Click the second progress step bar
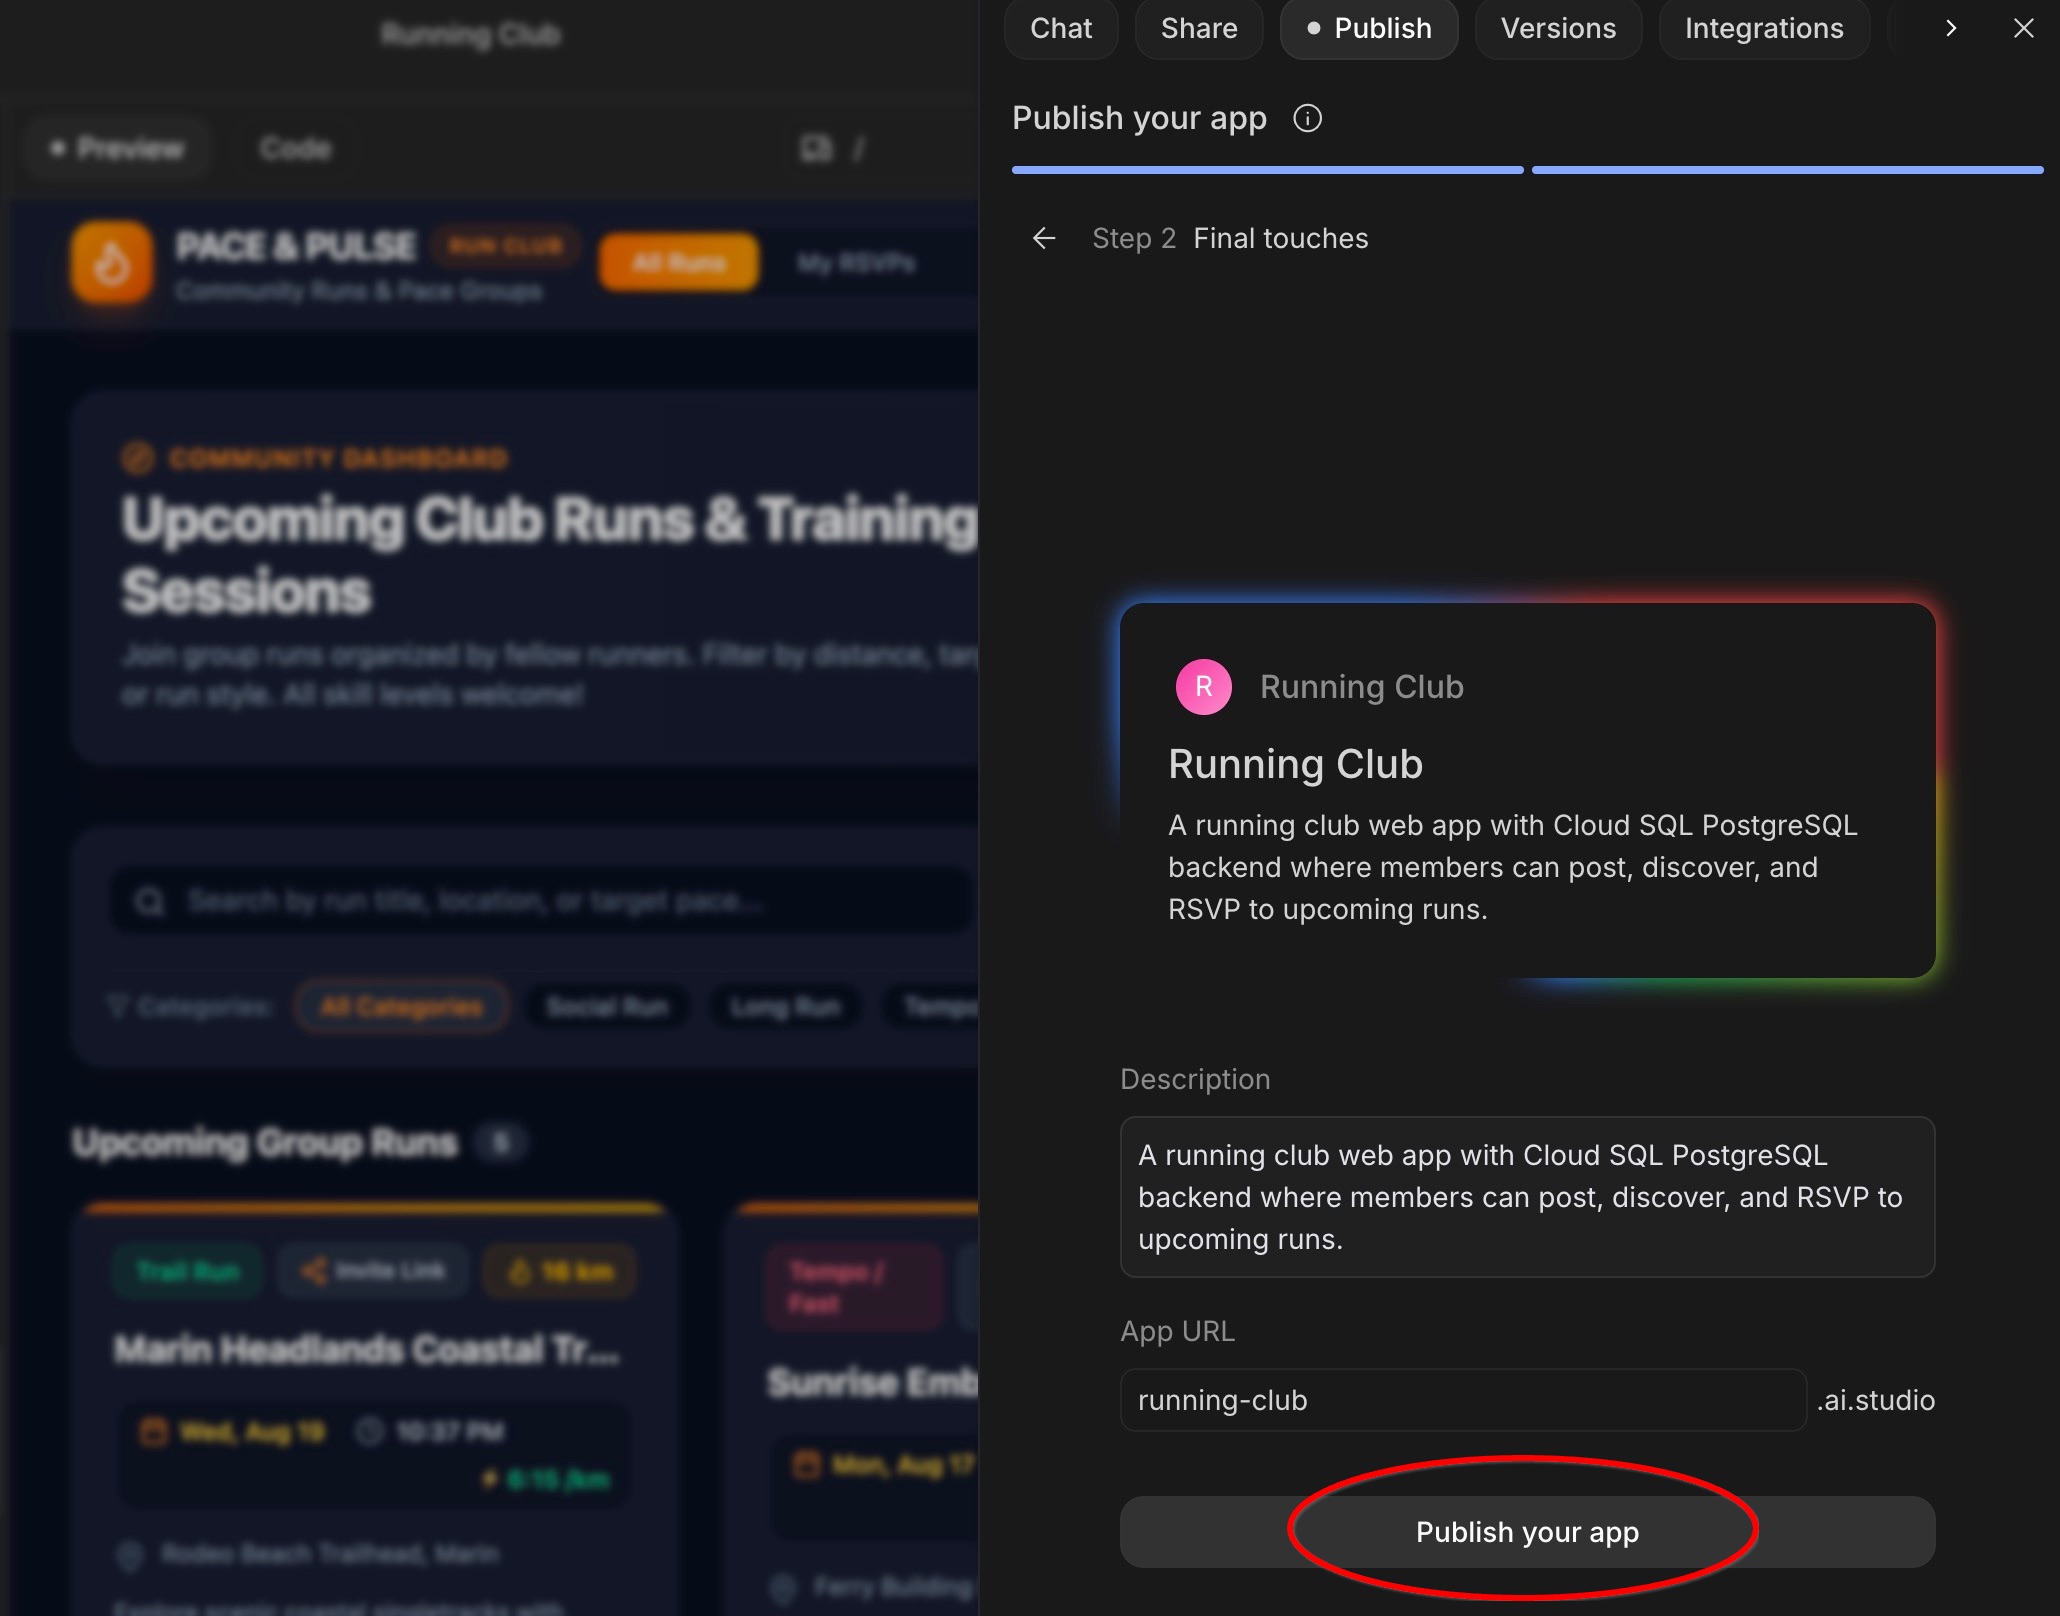The height and width of the screenshot is (1616, 2060). coord(1787,171)
